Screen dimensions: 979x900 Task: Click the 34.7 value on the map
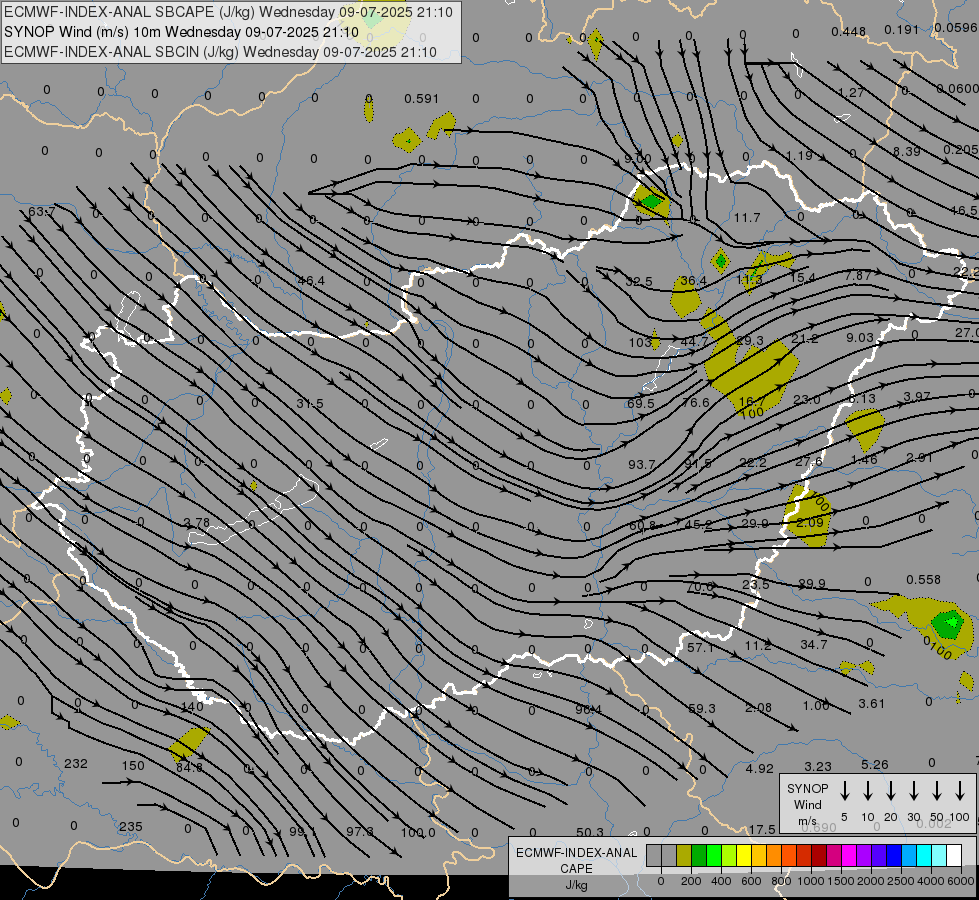point(814,644)
